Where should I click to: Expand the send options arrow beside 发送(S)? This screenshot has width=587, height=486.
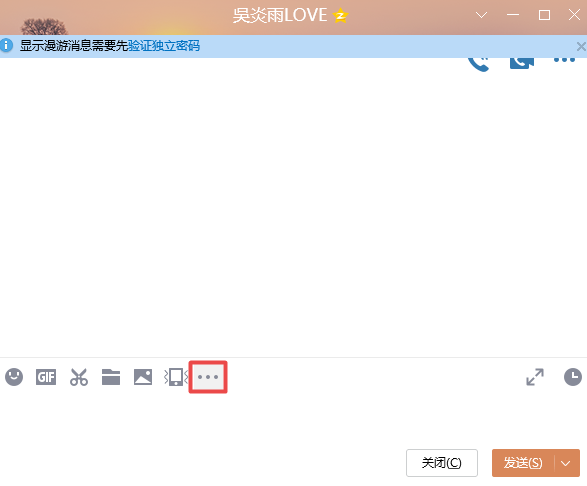click(x=566, y=464)
